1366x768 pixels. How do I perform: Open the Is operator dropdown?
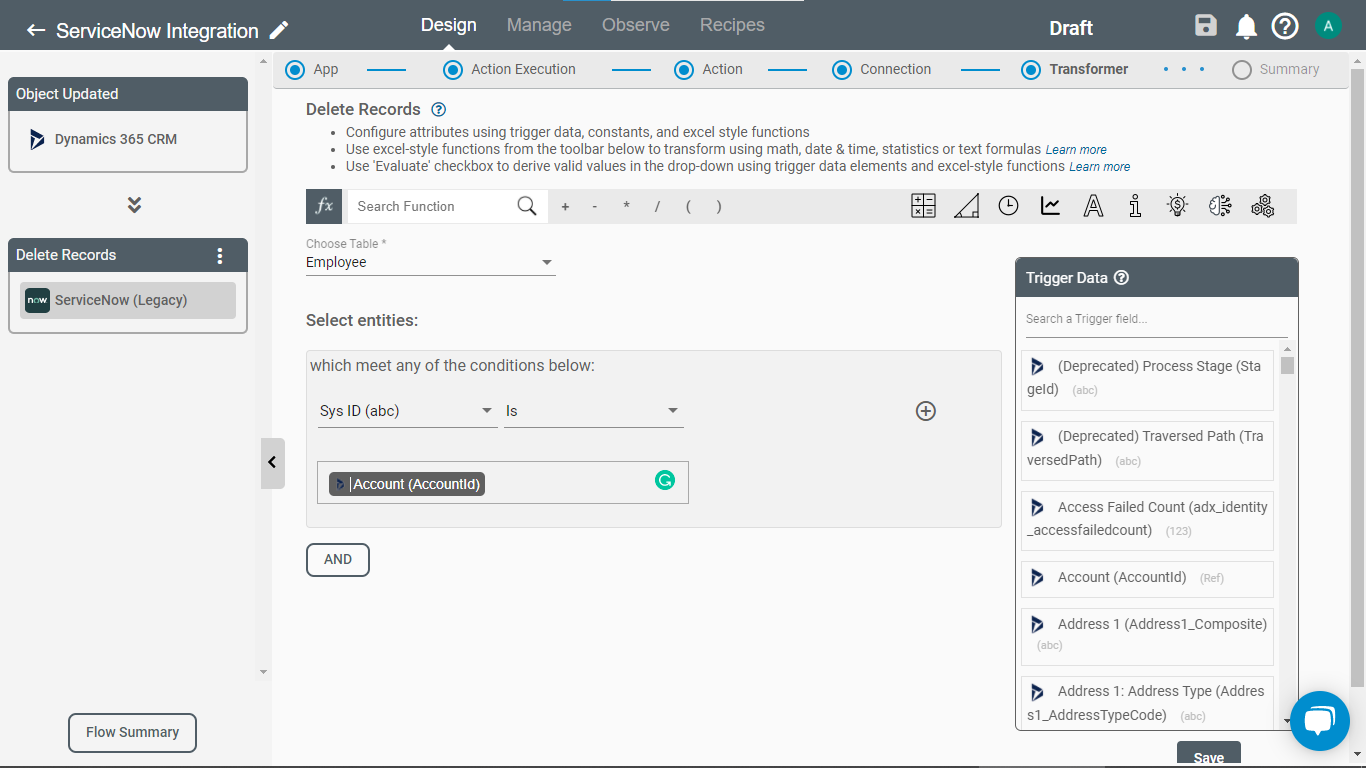[594, 411]
